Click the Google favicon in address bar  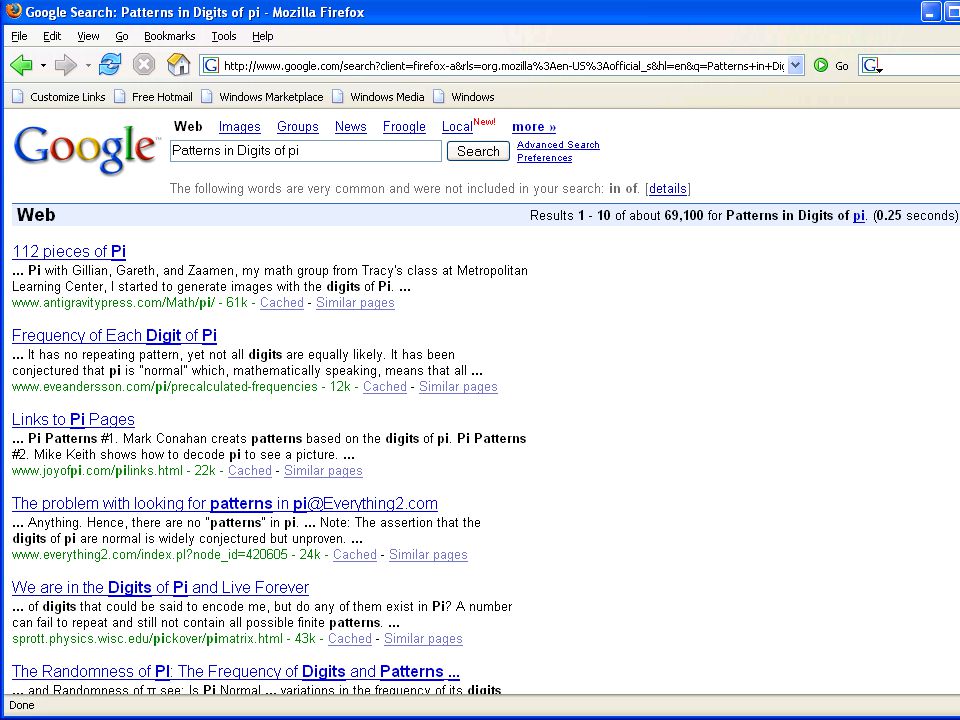coord(210,66)
